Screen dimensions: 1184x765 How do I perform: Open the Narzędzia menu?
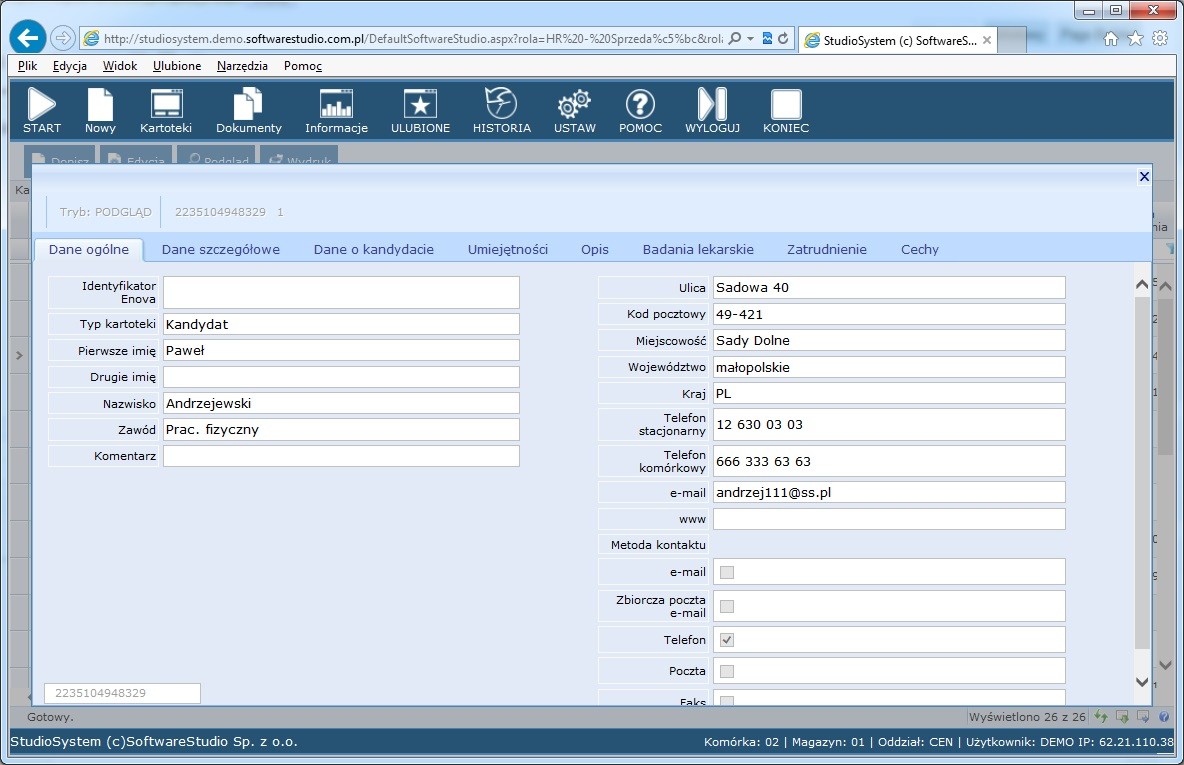coord(242,66)
